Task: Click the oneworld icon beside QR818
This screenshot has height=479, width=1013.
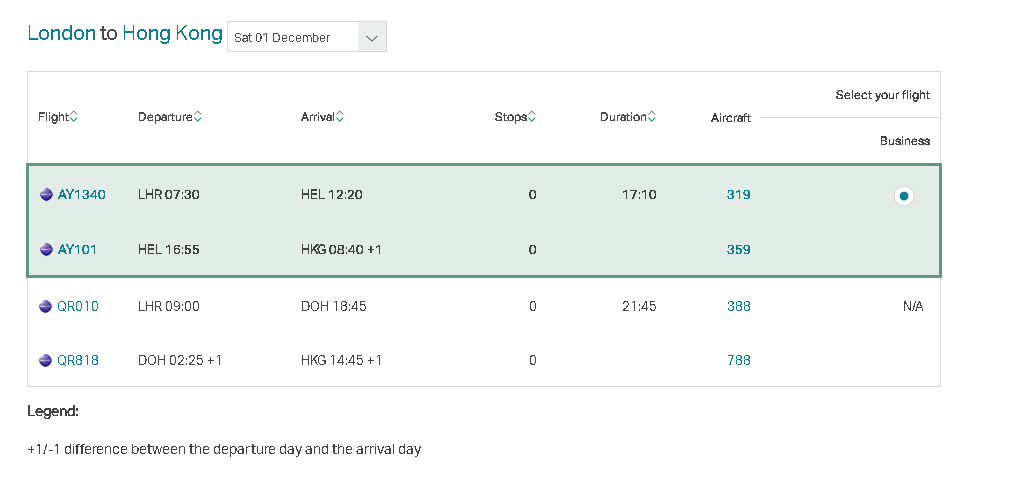Action: pyautogui.click(x=46, y=361)
